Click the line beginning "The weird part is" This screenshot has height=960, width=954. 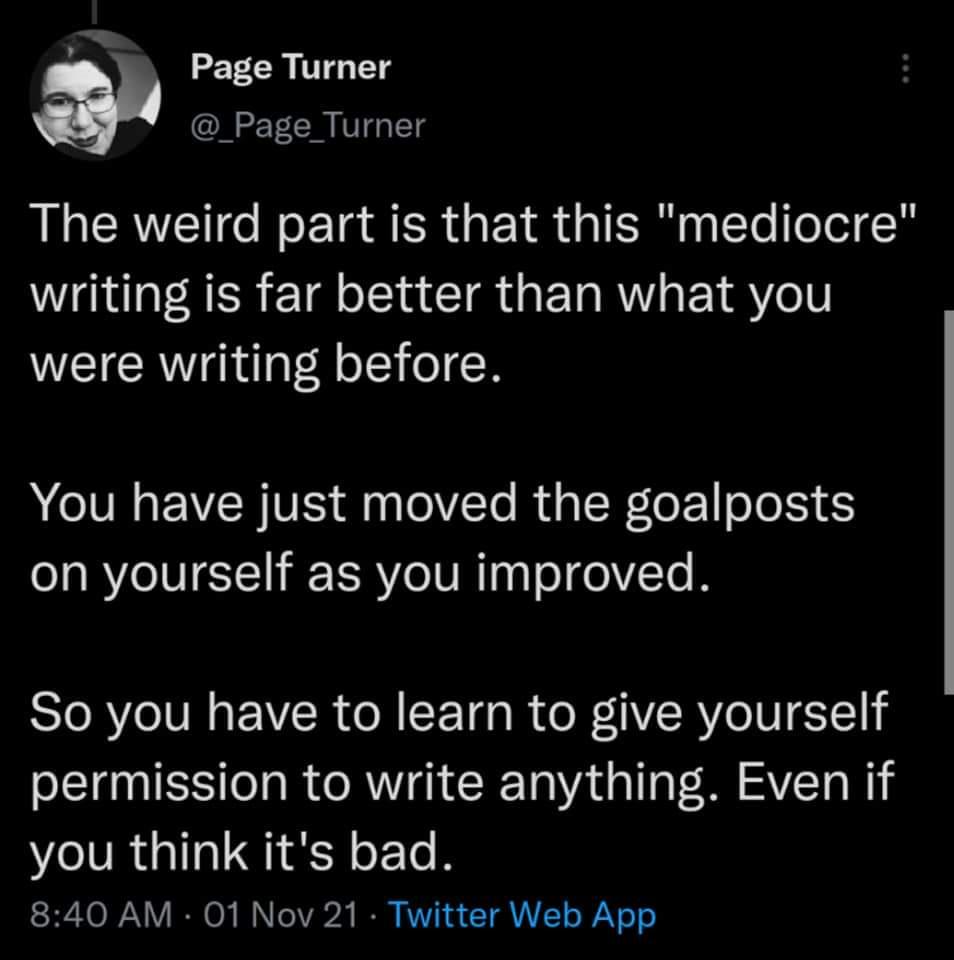pos(475,223)
